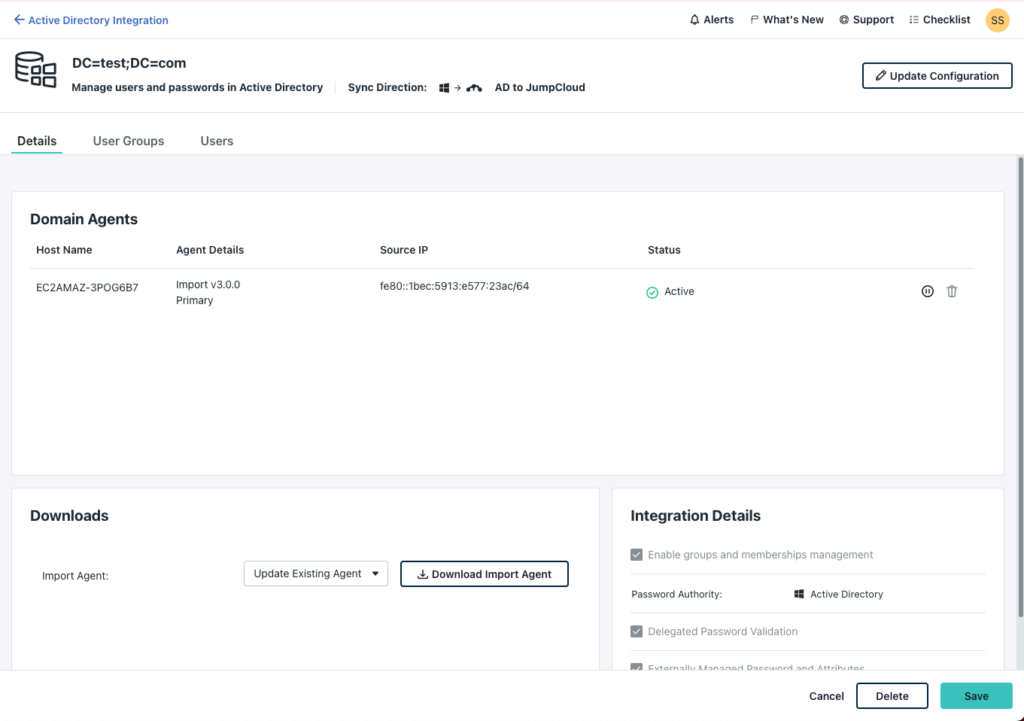Click the Update Configuration button
Screen dimensions: 1024x721
click(x=937, y=76)
